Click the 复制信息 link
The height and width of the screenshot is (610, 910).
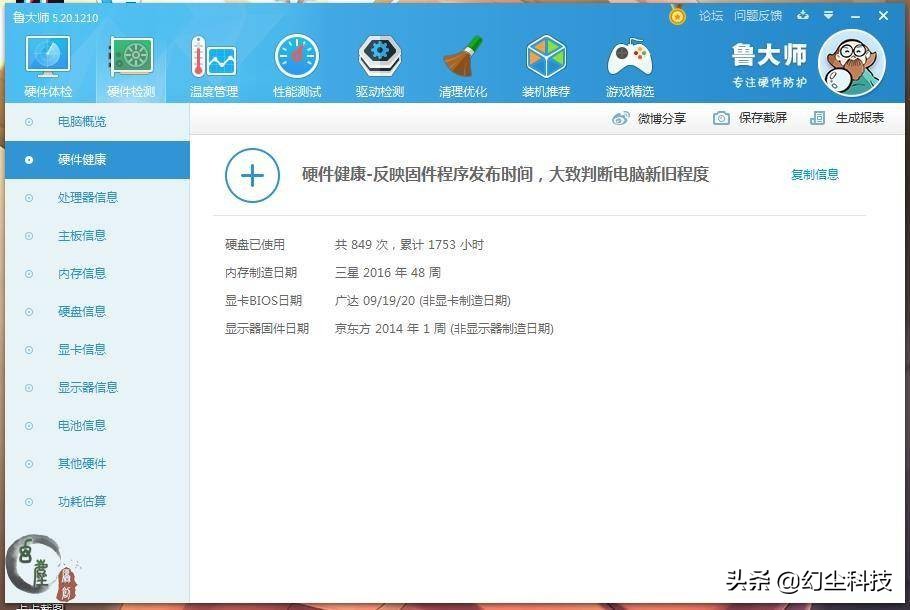click(x=815, y=173)
